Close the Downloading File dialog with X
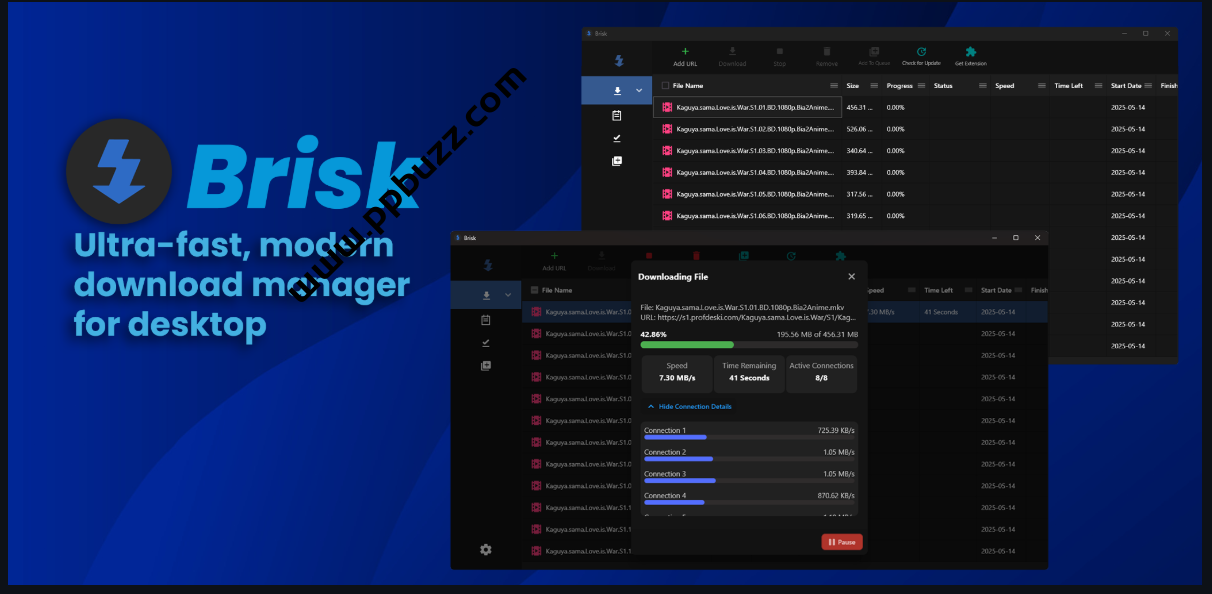This screenshot has height=594, width=1212. point(852,276)
